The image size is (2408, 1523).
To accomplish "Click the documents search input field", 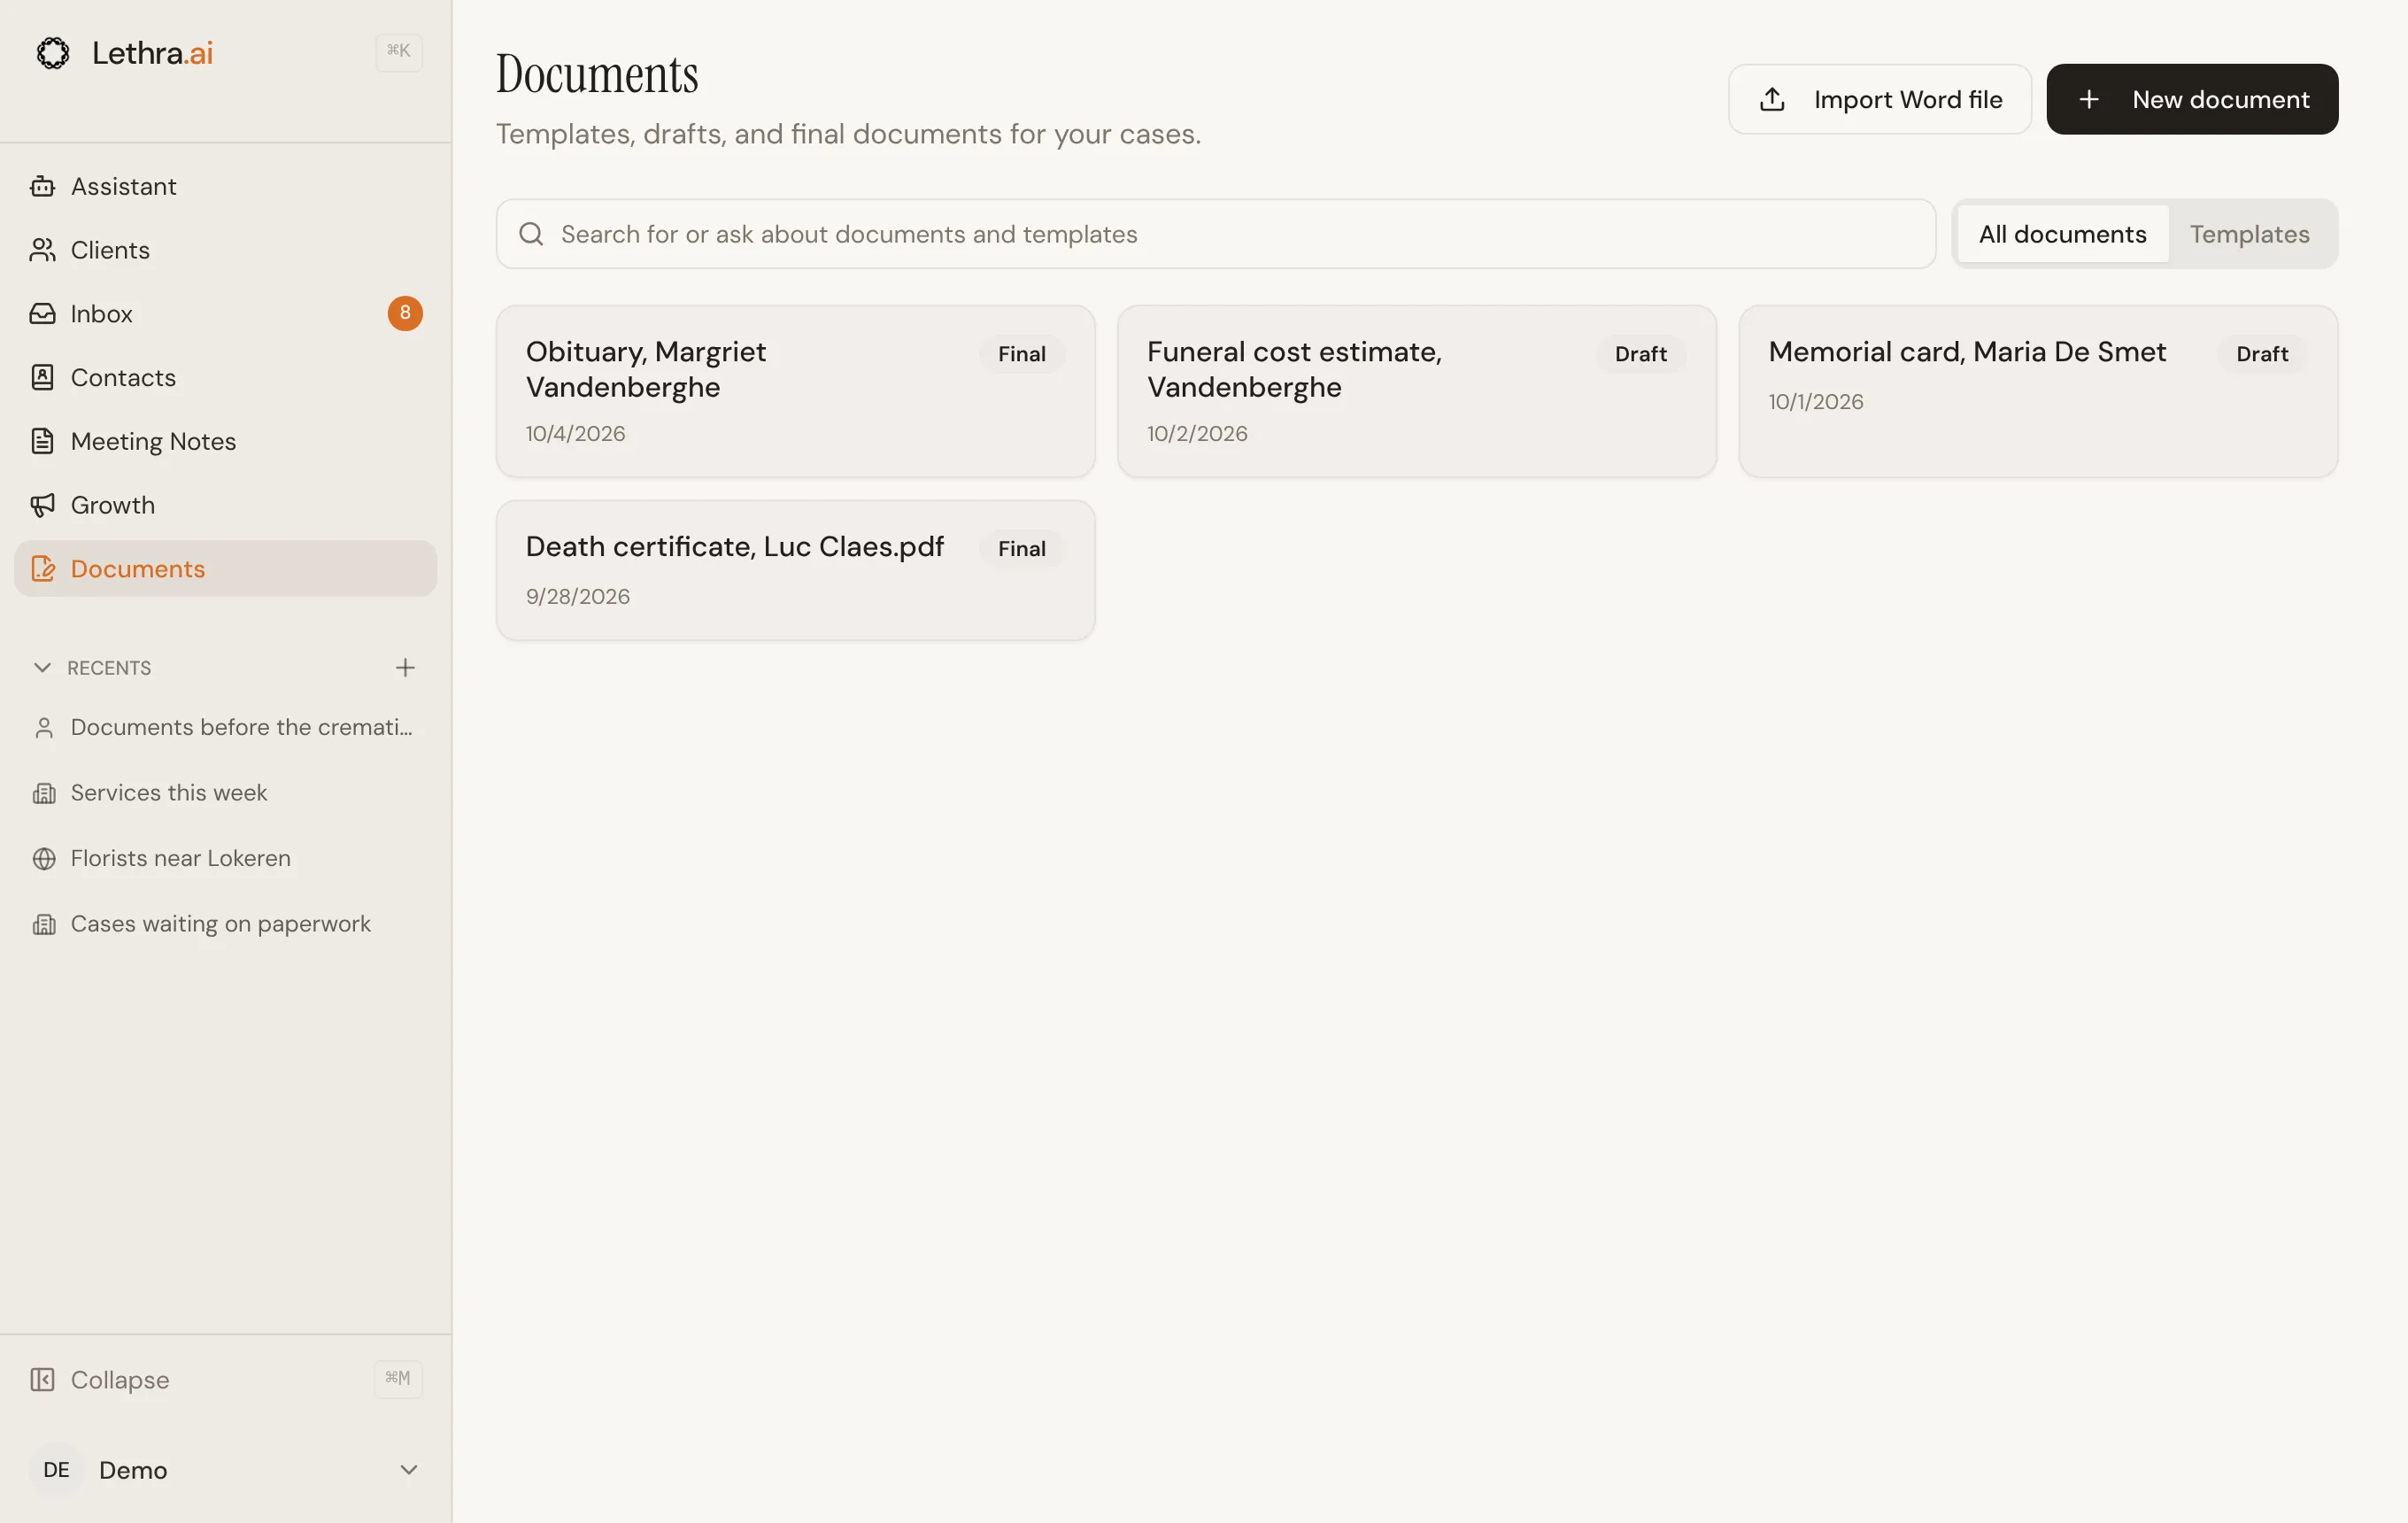I will click(1216, 234).
